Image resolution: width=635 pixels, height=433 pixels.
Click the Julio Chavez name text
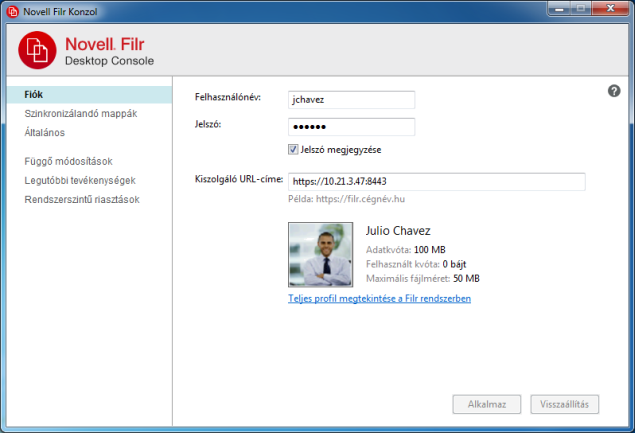coord(398,230)
